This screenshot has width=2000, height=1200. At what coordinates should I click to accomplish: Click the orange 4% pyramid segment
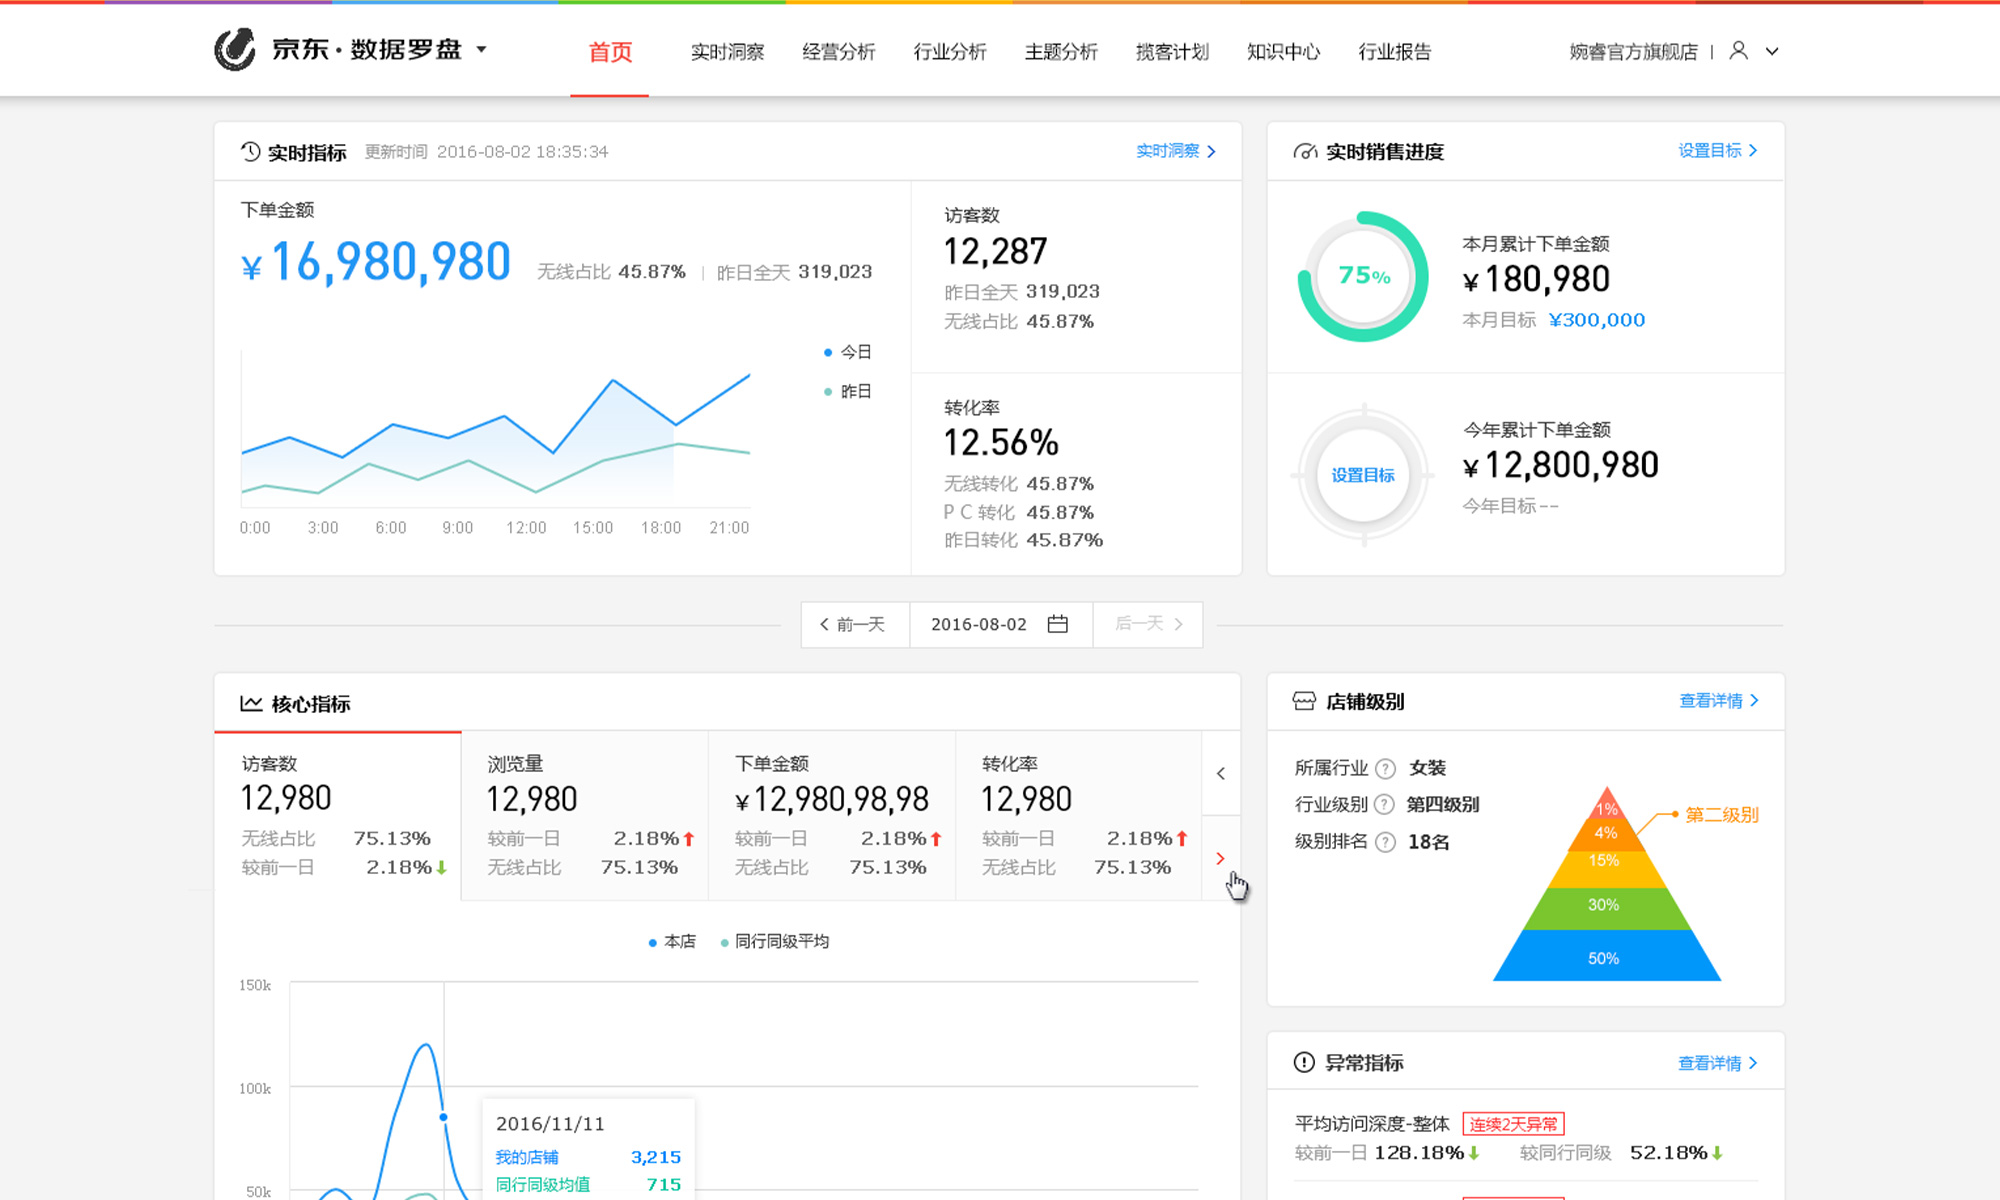click(1606, 834)
